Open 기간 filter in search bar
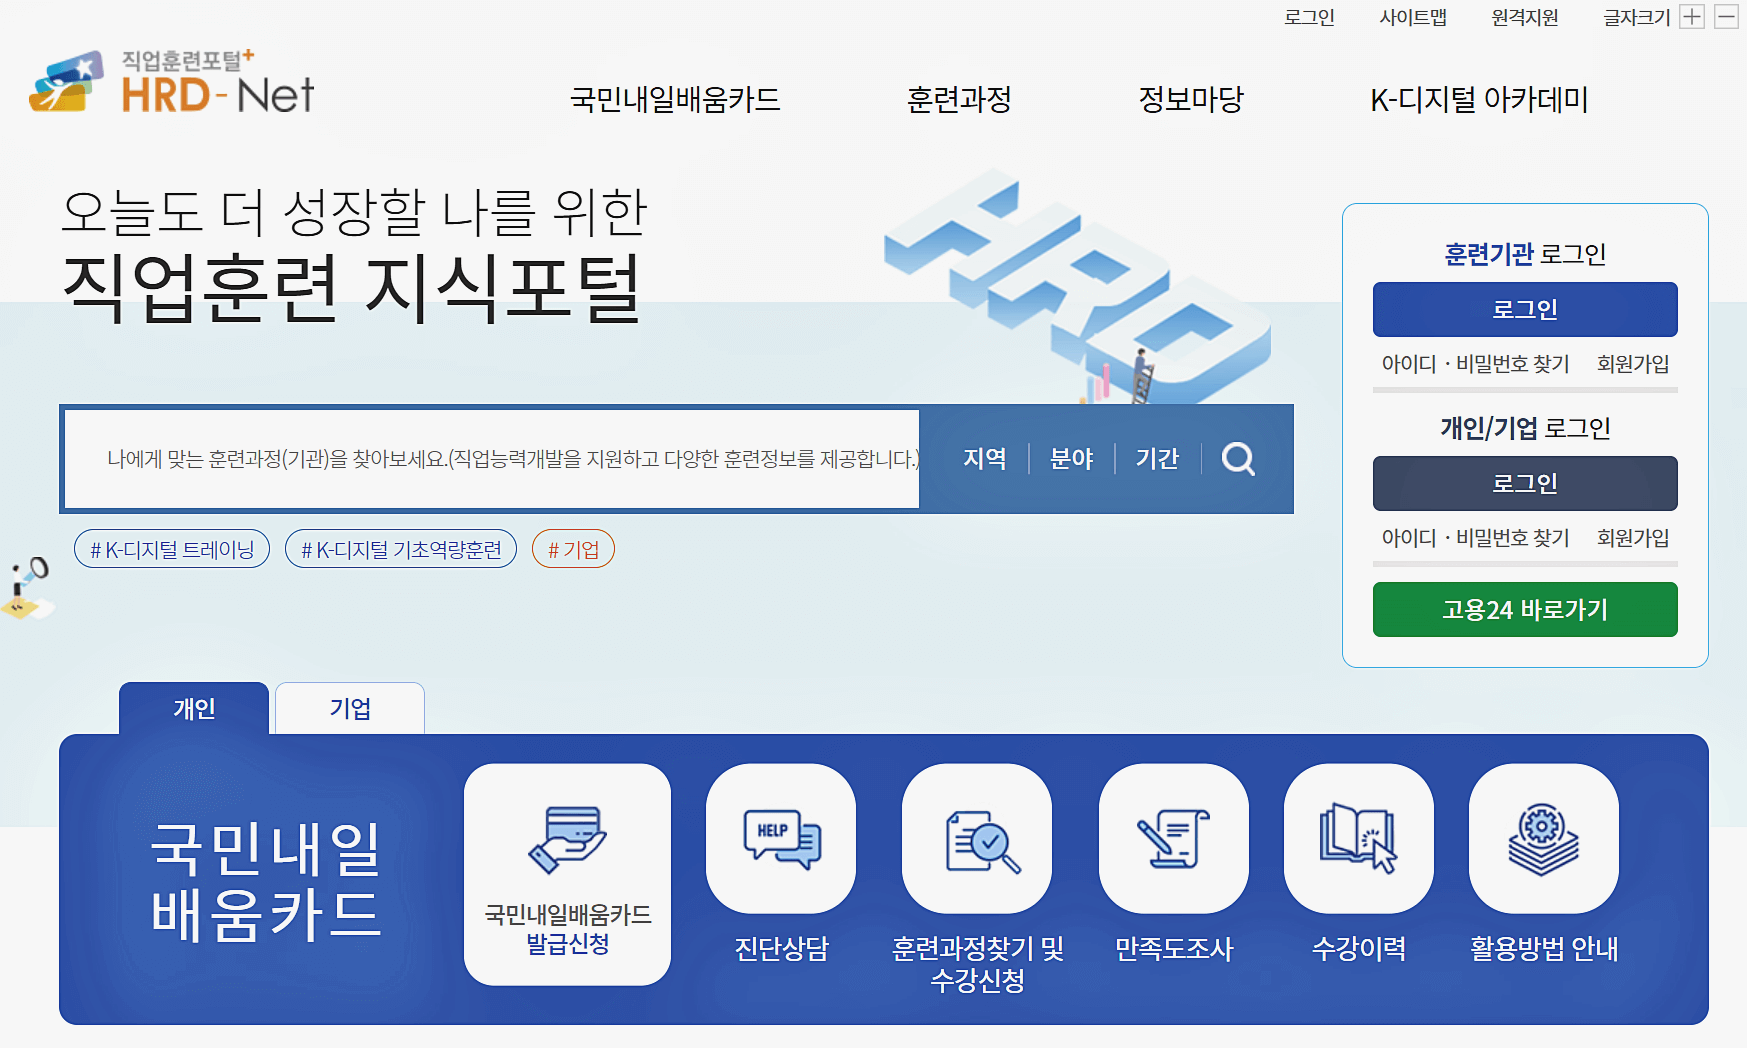This screenshot has width=1747, height=1048. pyautogui.click(x=1158, y=459)
